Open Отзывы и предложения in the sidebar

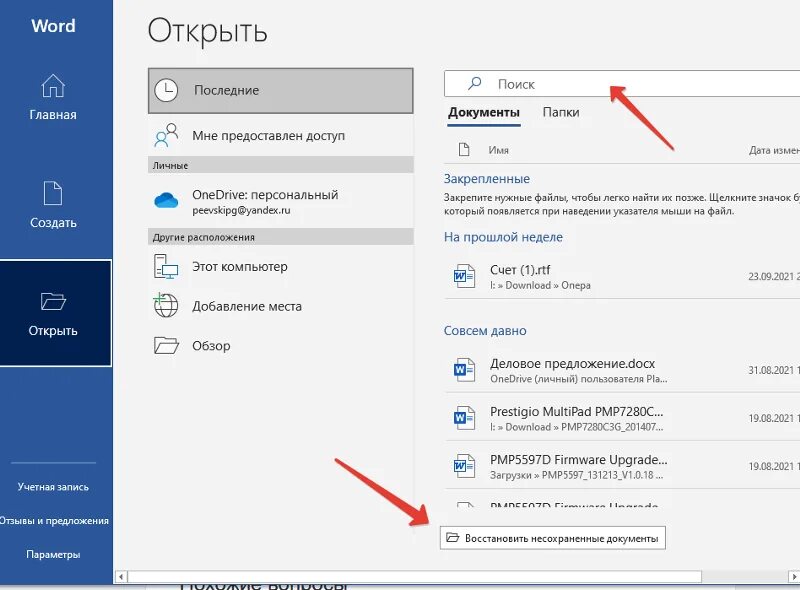(54, 521)
